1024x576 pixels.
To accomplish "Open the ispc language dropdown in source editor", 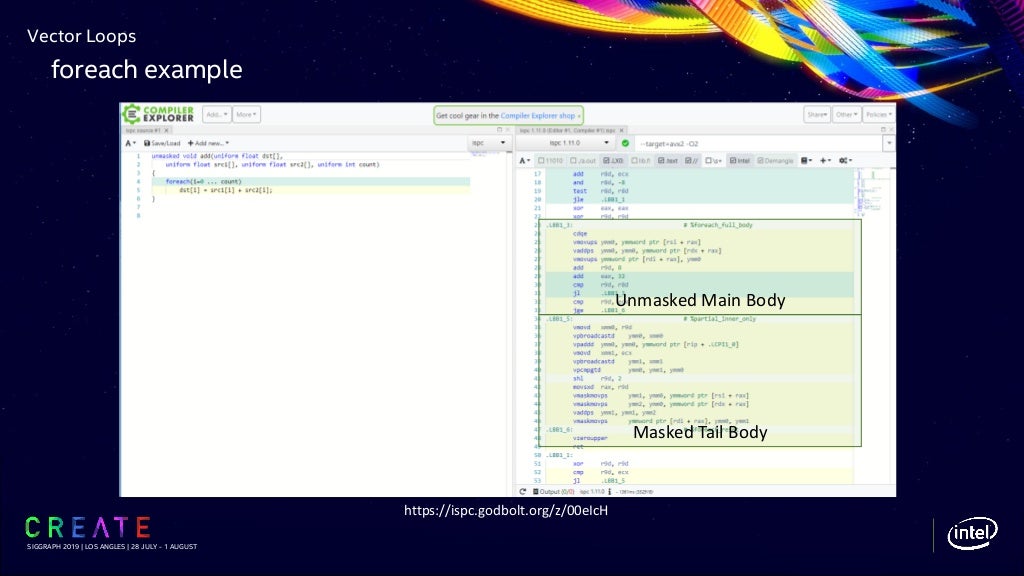I will click(x=489, y=143).
